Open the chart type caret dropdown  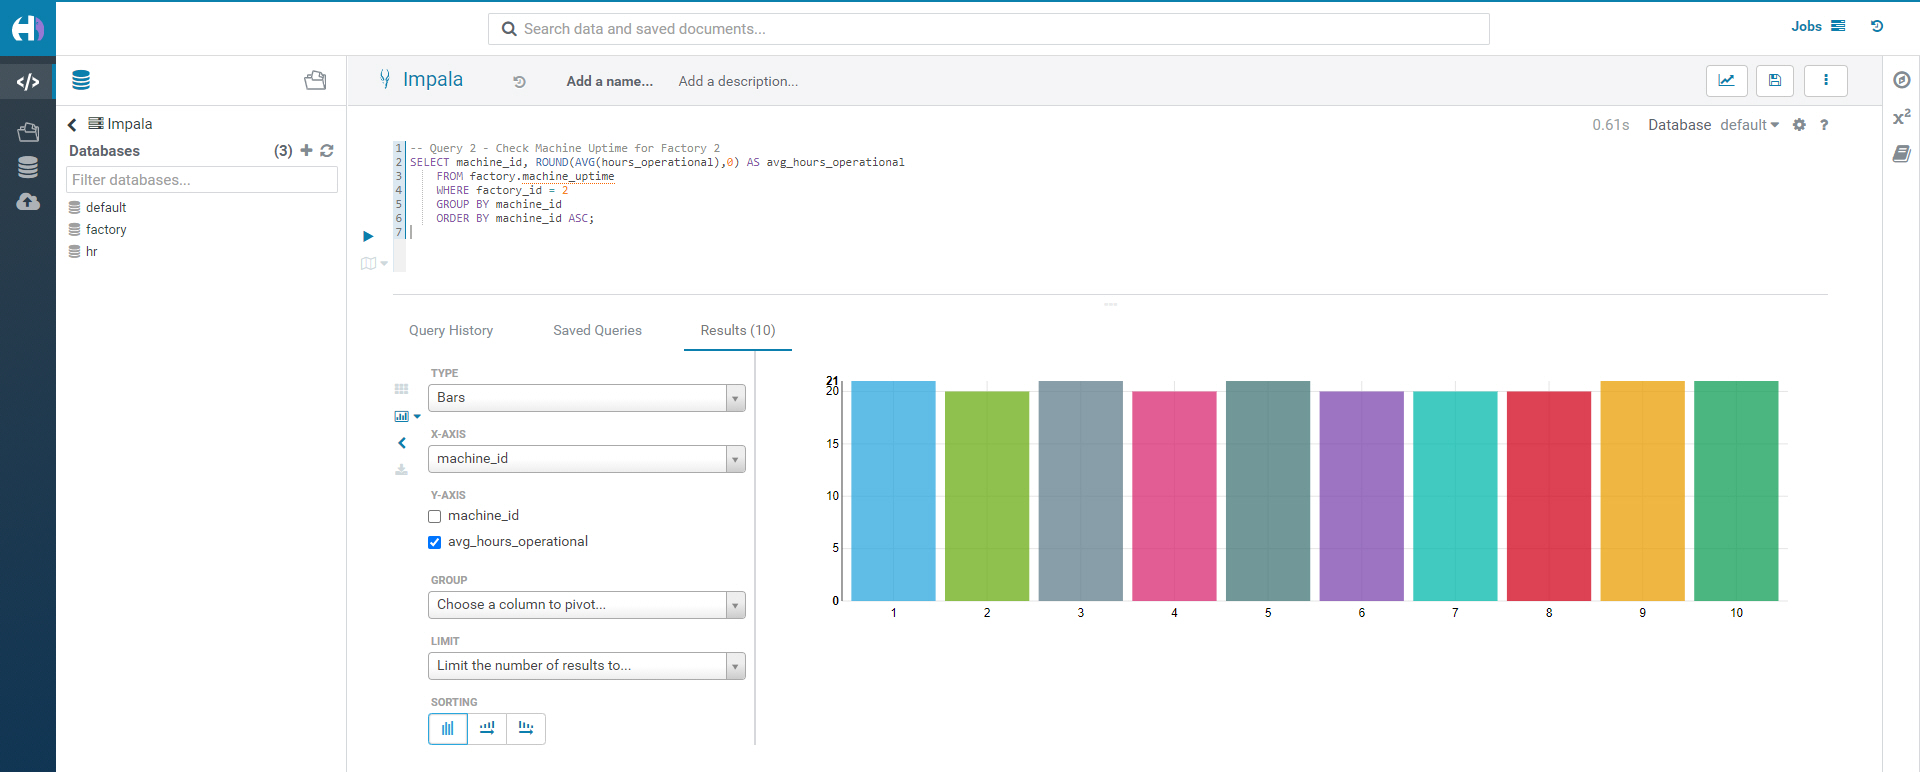pyautogui.click(x=417, y=416)
